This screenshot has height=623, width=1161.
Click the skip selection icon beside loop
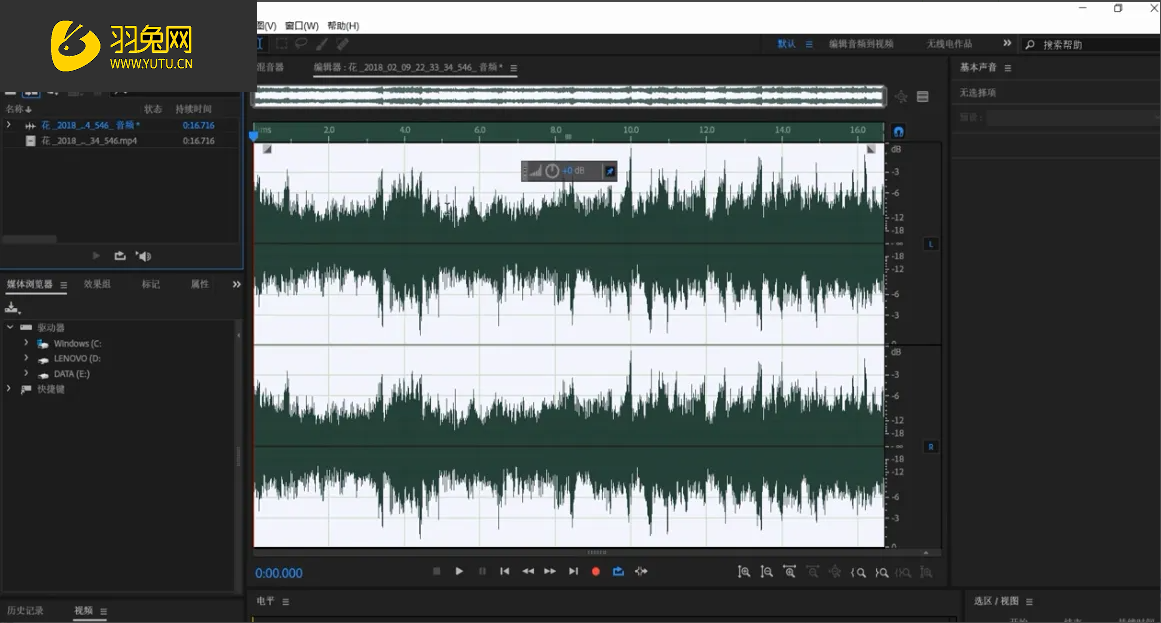click(x=641, y=571)
